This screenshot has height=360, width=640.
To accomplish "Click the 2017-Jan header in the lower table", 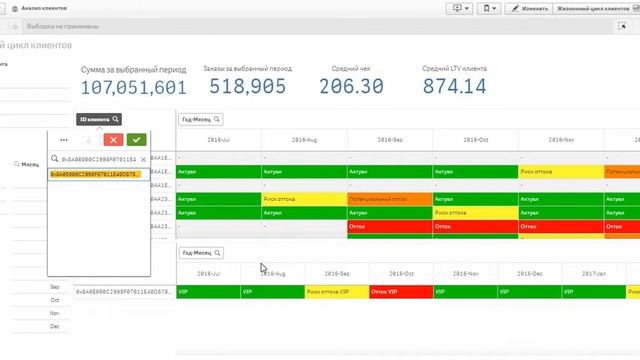I will coord(594,273).
